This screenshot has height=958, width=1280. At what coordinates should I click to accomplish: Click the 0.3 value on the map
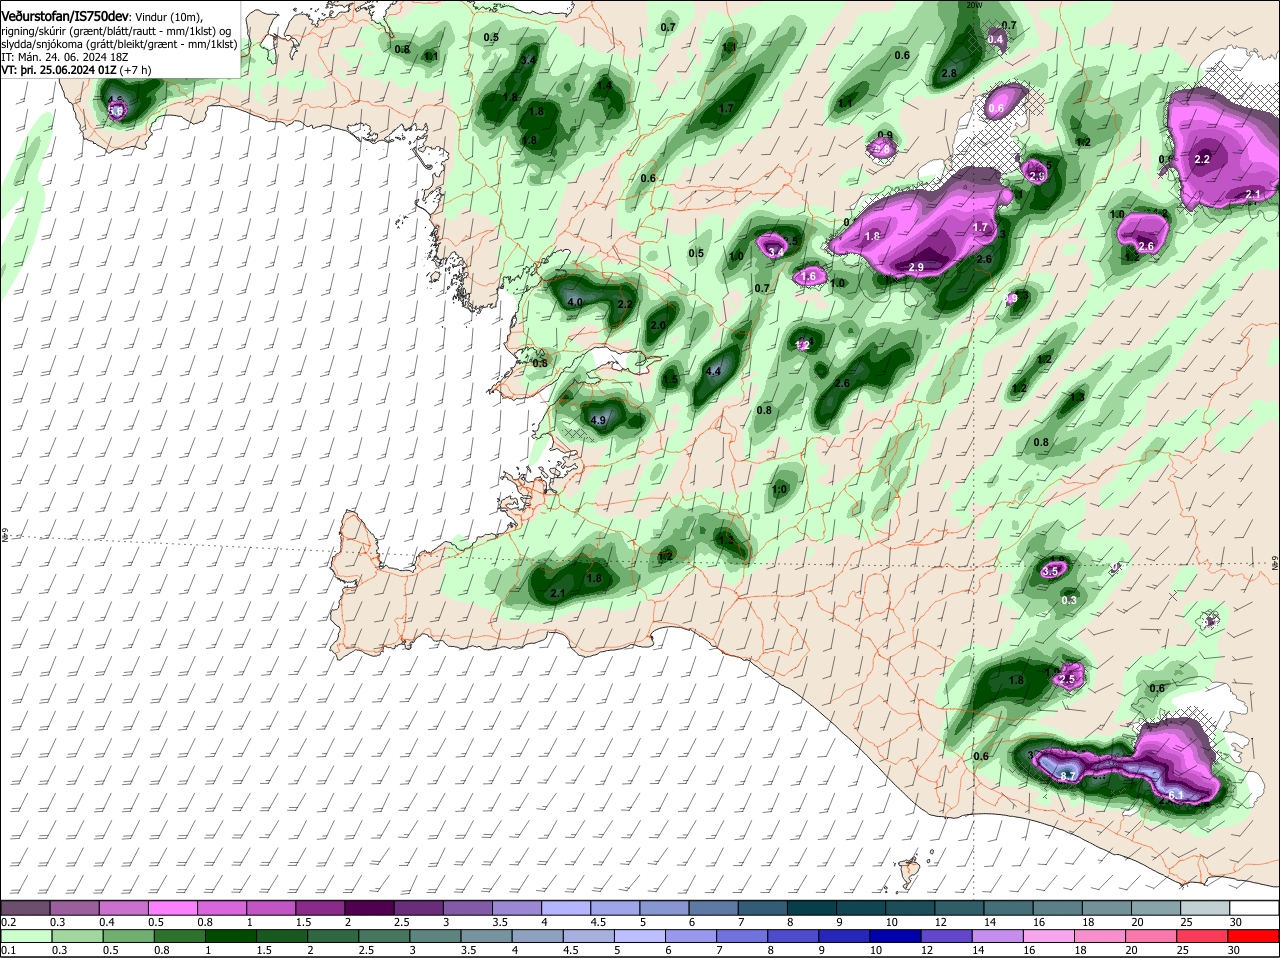pyautogui.click(x=1069, y=600)
